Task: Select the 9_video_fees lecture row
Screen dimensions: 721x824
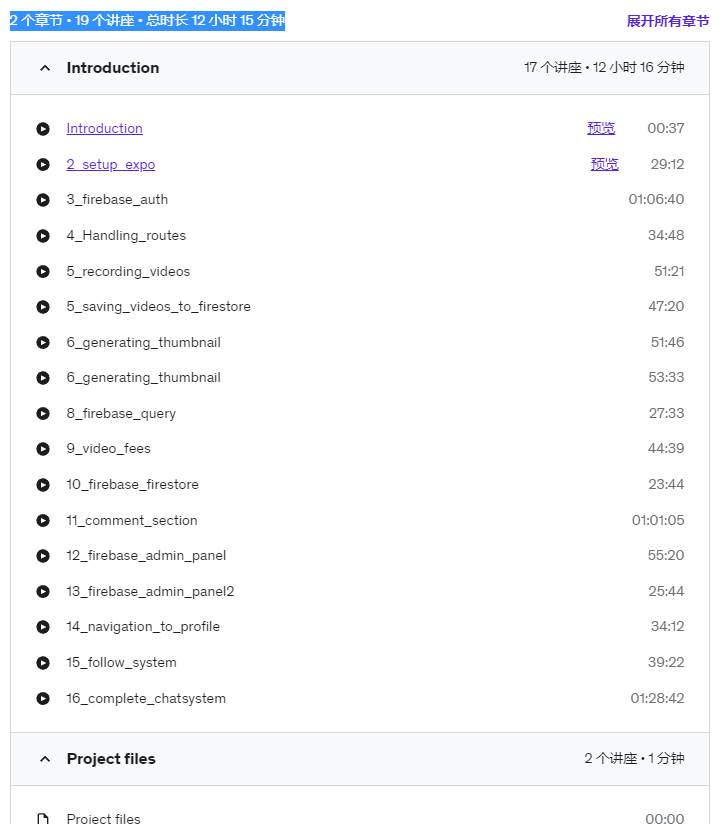Action: click(360, 449)
